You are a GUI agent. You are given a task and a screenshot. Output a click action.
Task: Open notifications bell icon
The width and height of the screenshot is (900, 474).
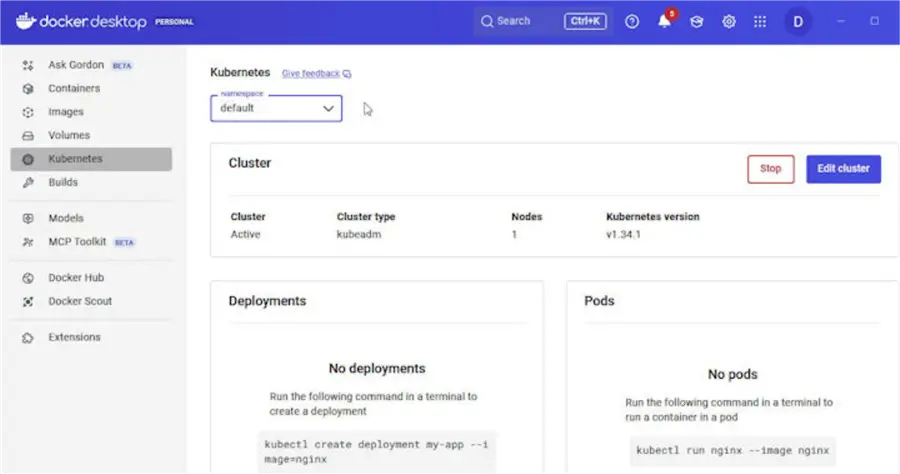click(x=664, y=22)
